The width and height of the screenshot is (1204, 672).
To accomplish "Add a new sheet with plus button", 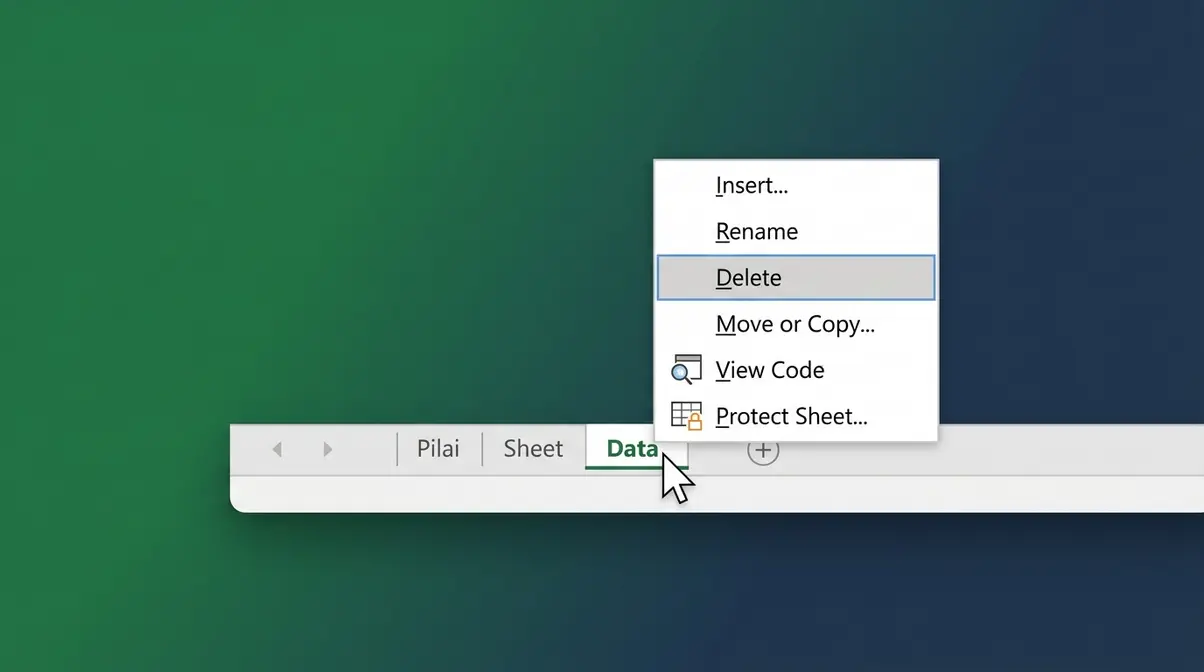I will 763,450.
